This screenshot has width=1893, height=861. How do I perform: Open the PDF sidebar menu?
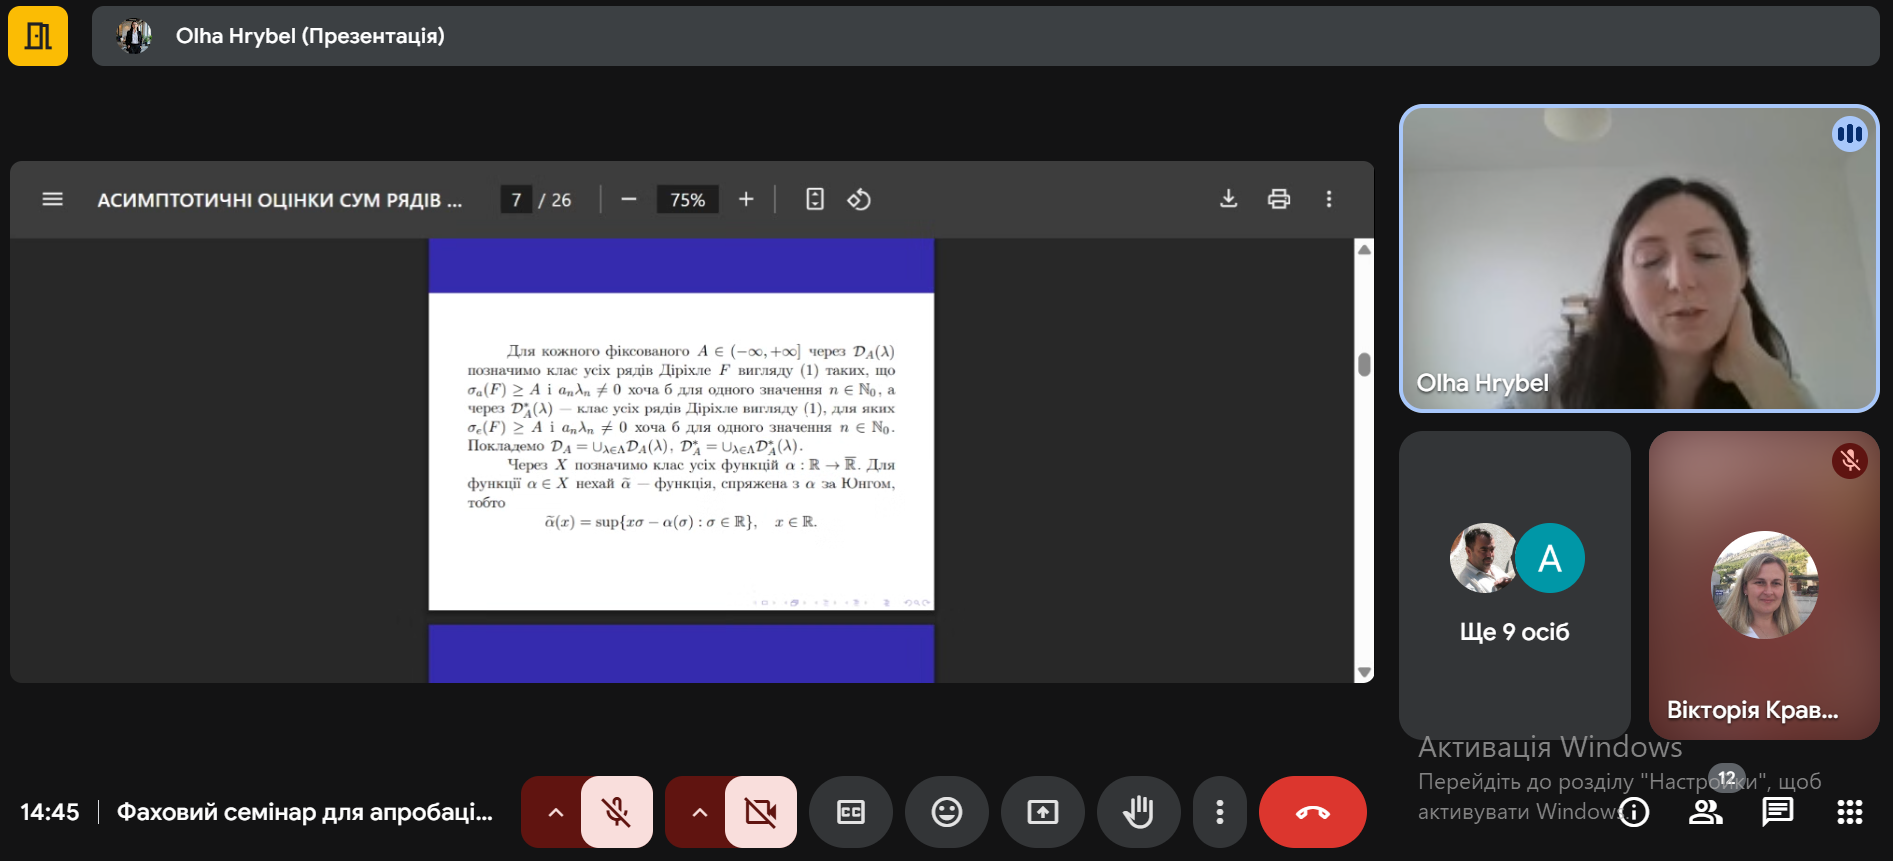(53, 200)
